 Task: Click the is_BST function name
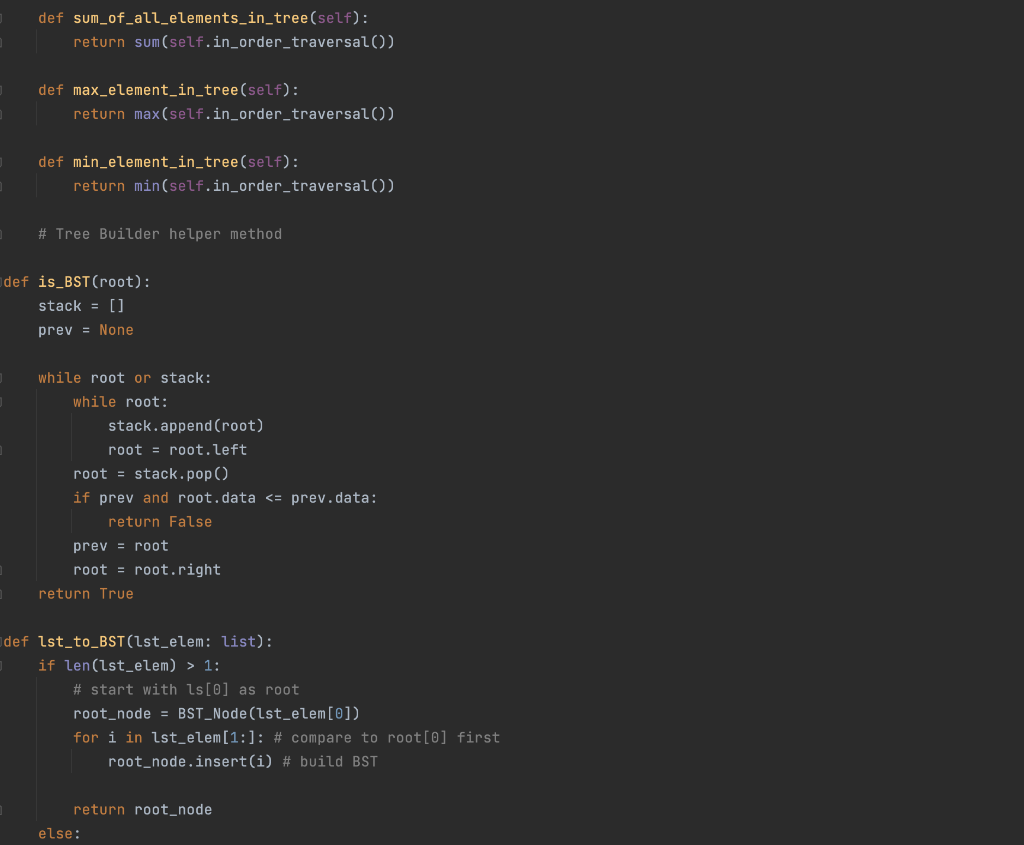63,281
